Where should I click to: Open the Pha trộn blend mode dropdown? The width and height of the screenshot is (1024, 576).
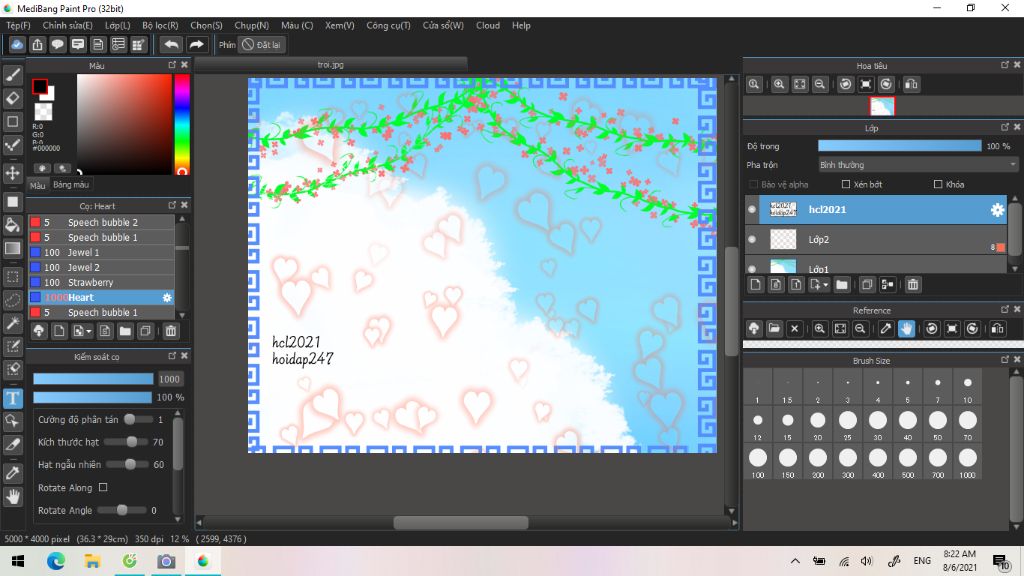pos(918,165)
